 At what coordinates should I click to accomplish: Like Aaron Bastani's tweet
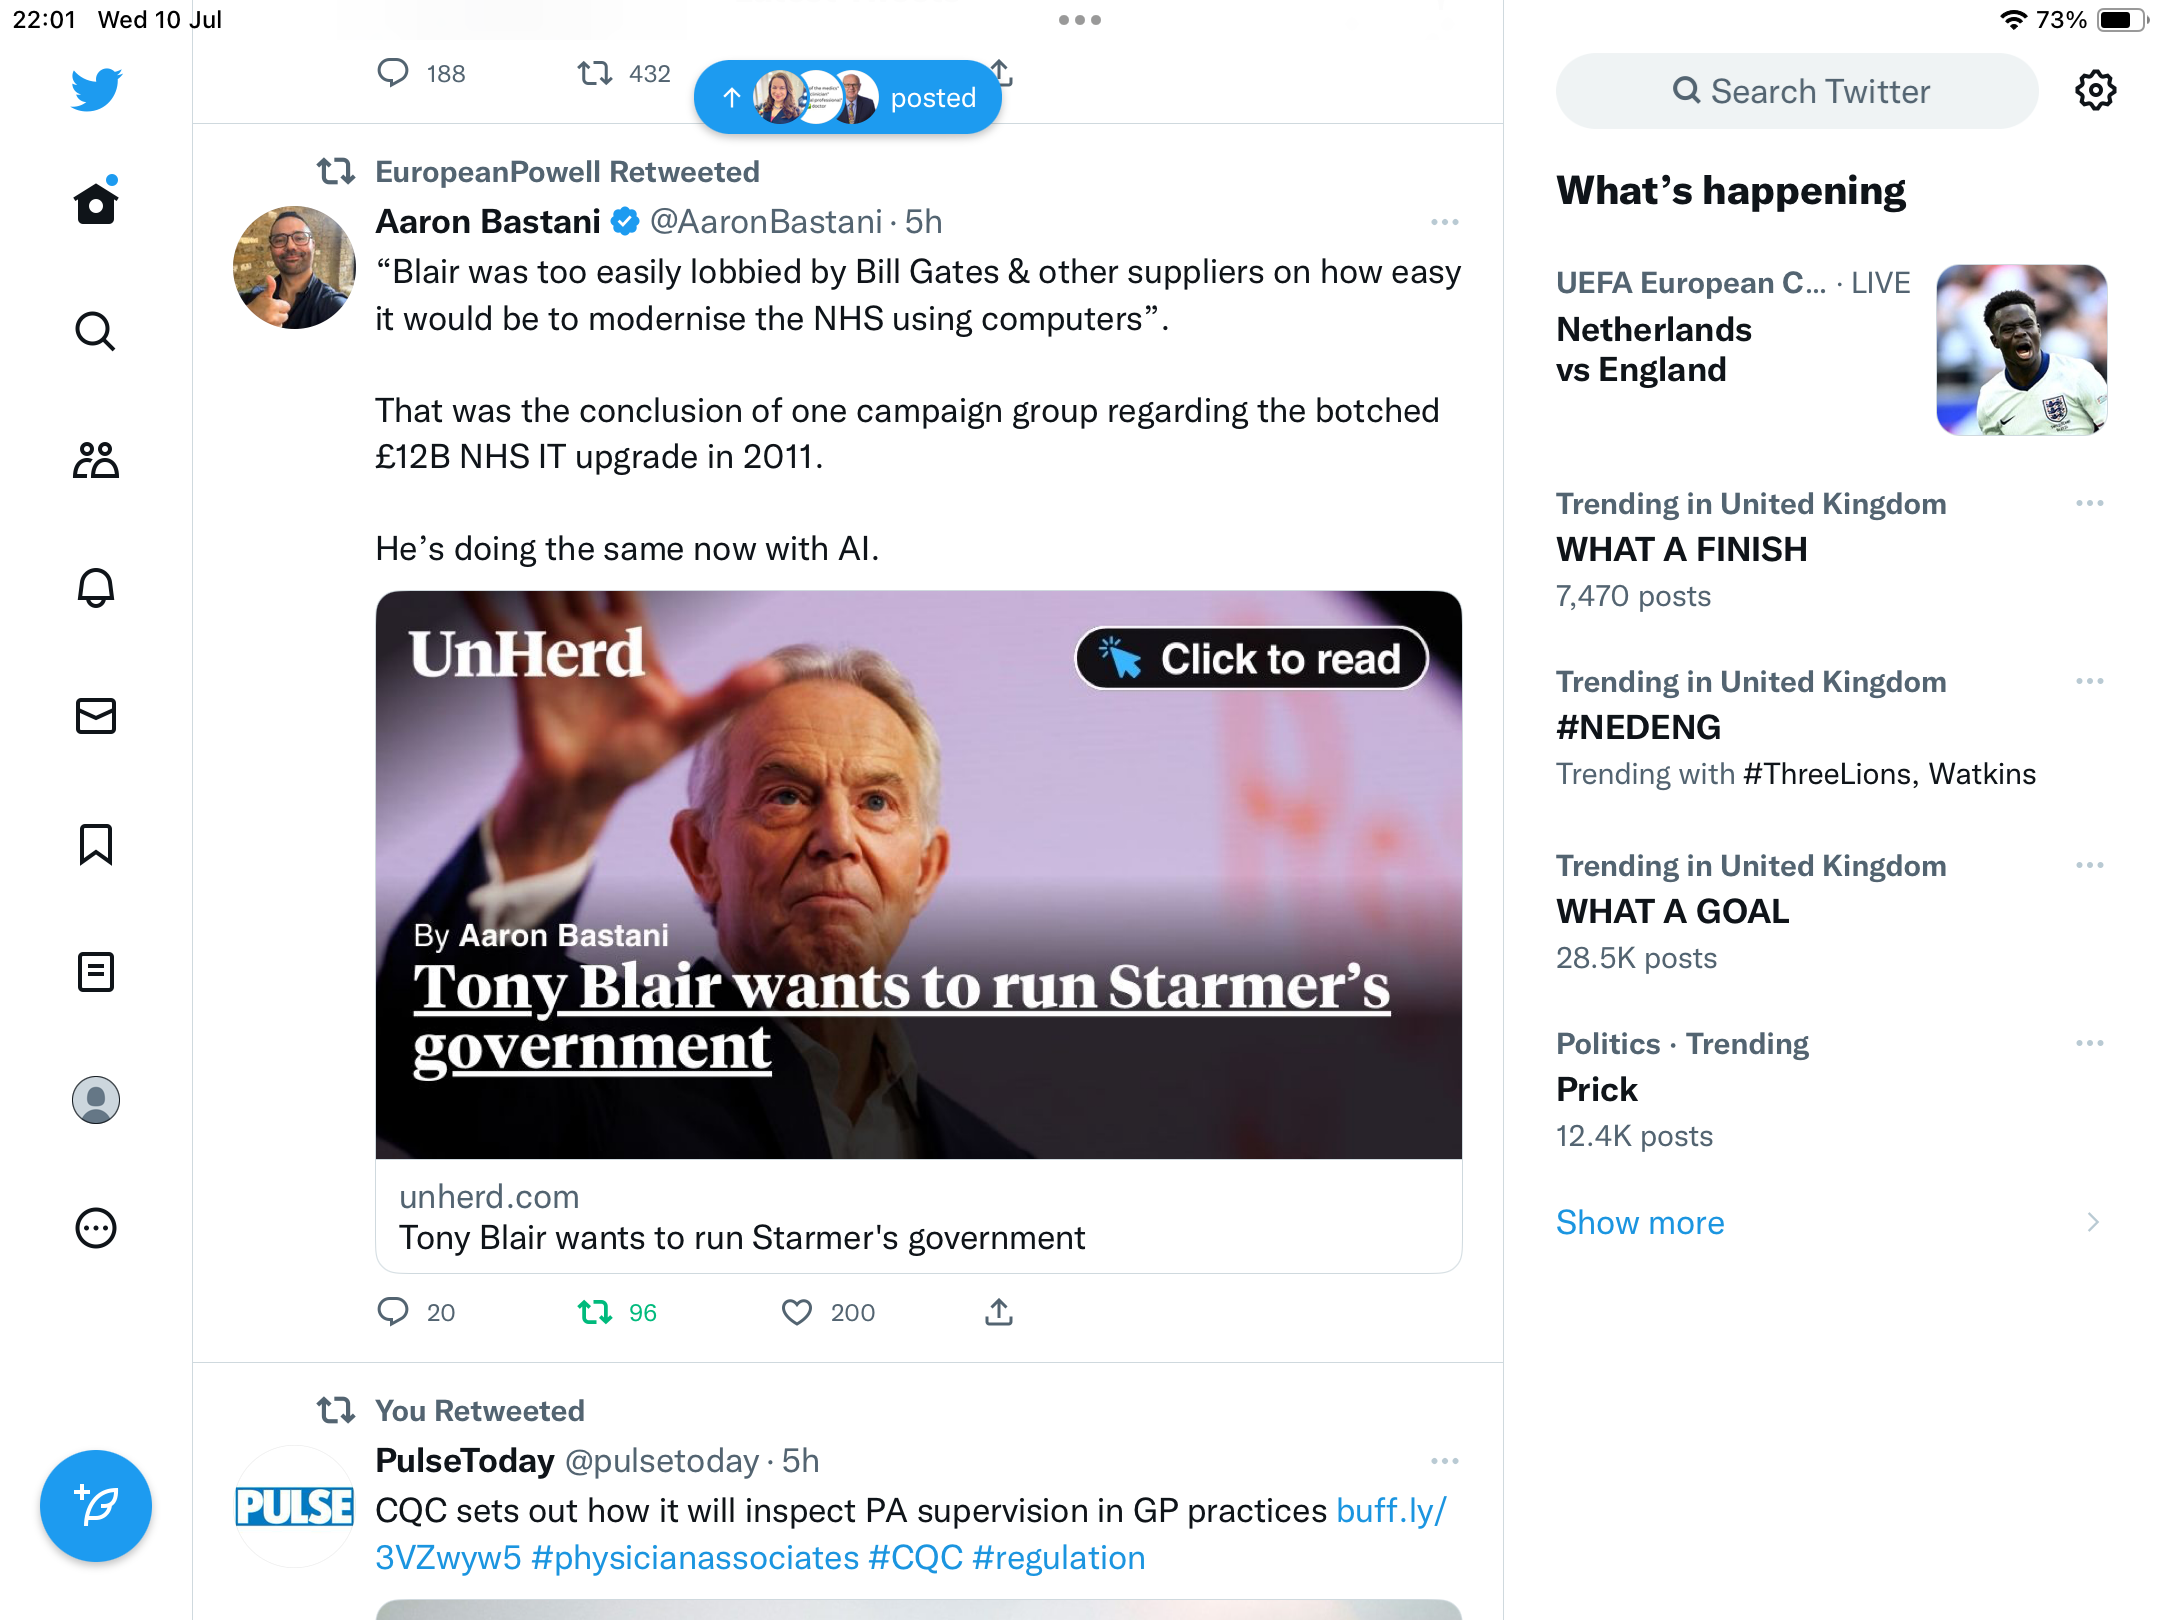click(x=796, y=1312)
